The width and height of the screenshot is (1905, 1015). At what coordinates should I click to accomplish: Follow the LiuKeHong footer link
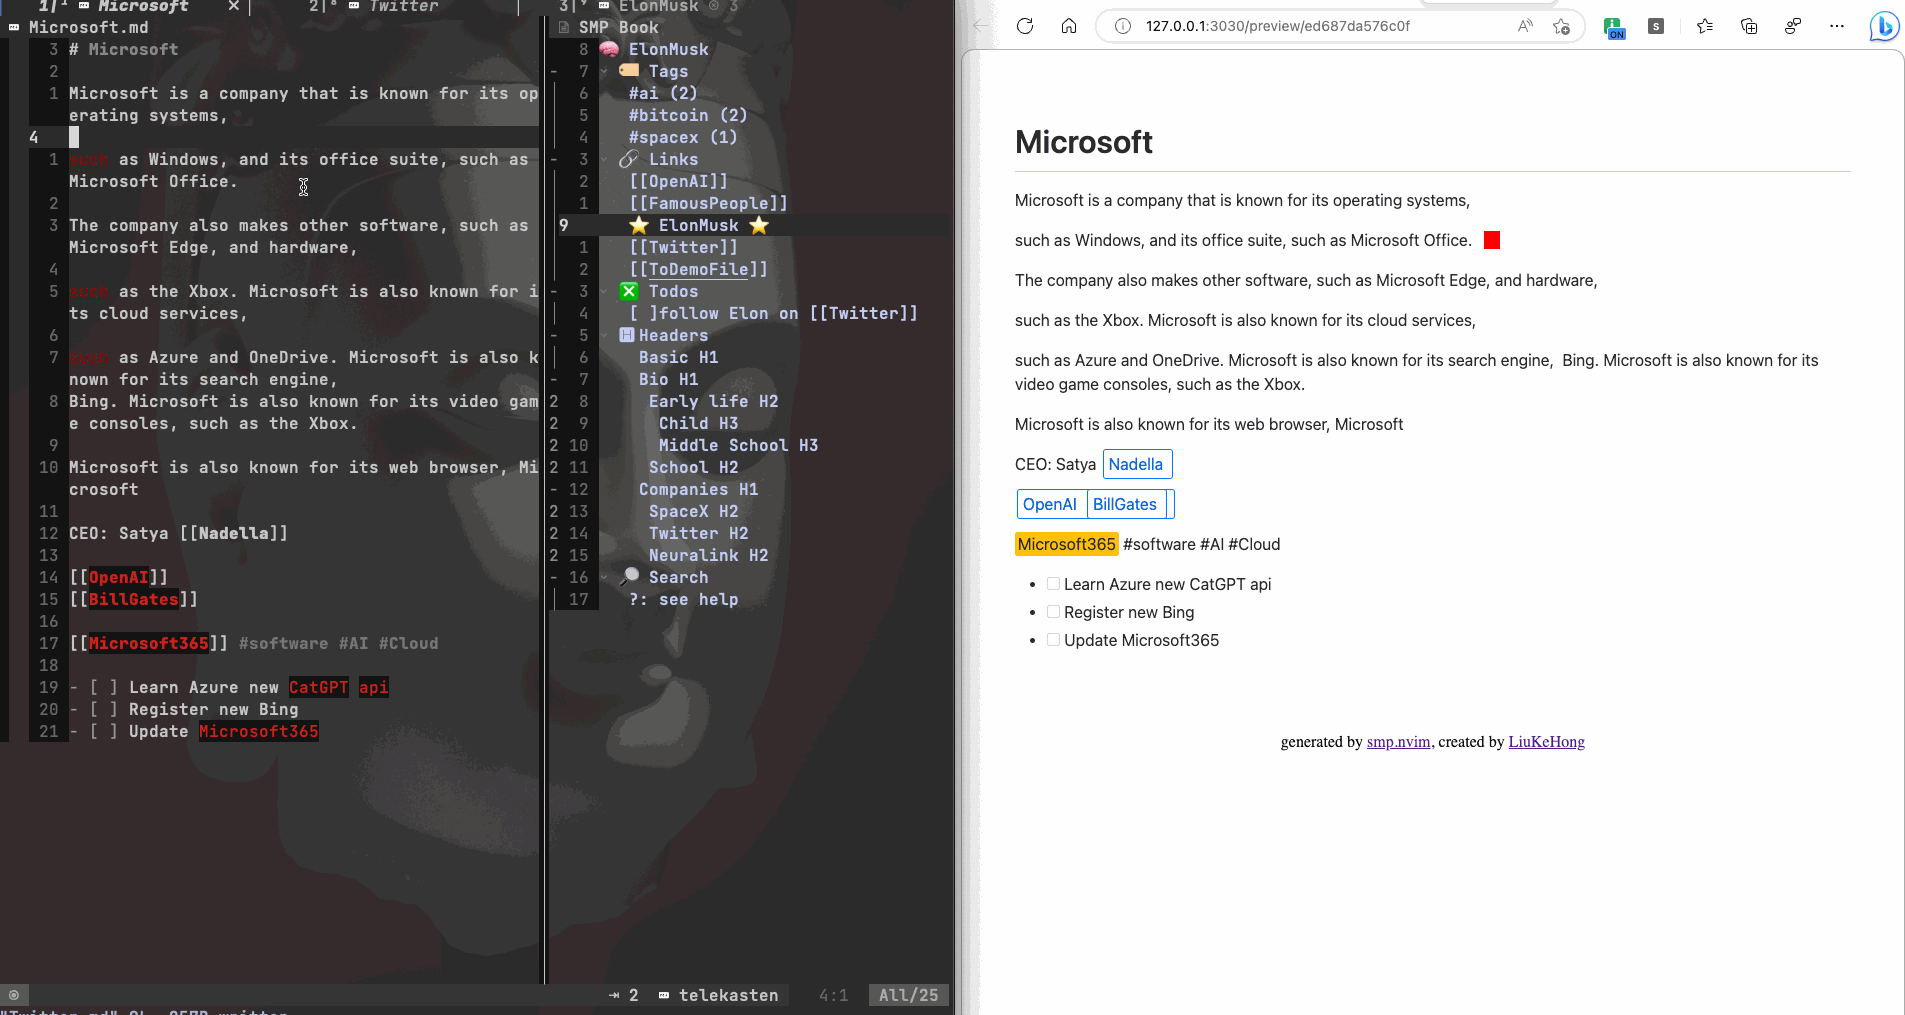click(x=1546, y=742)
